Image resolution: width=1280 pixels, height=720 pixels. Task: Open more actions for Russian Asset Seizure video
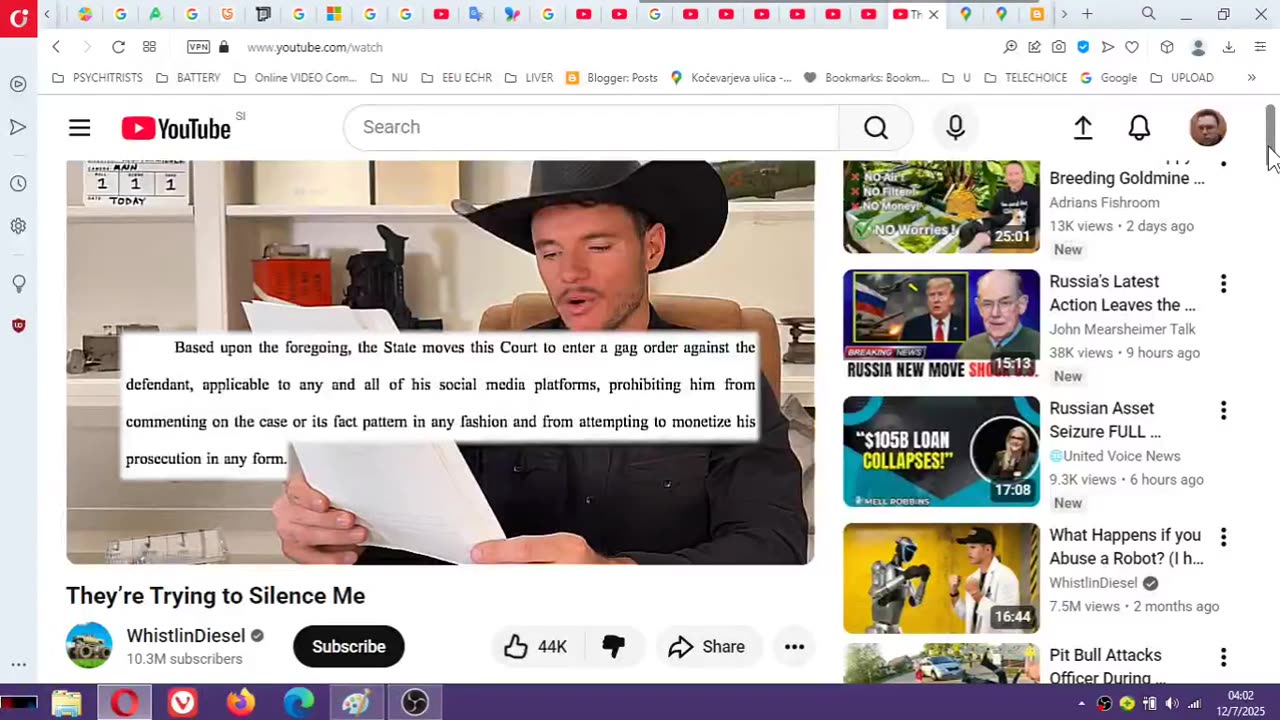tap(1223, 411)
